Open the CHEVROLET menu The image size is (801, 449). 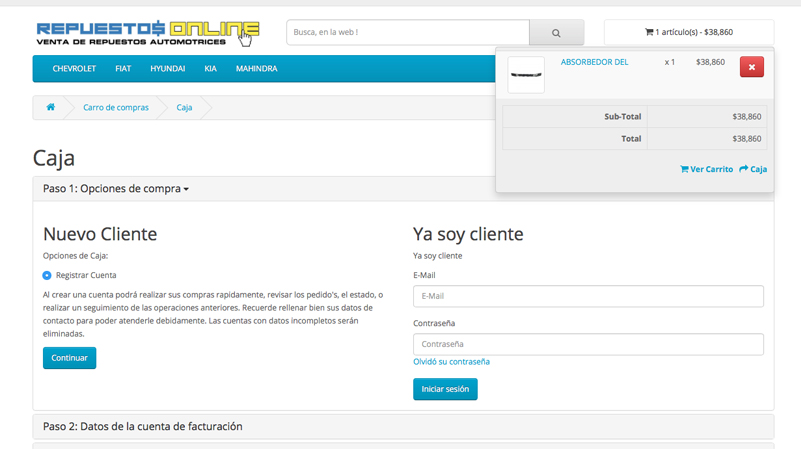(x=74, y=68)
